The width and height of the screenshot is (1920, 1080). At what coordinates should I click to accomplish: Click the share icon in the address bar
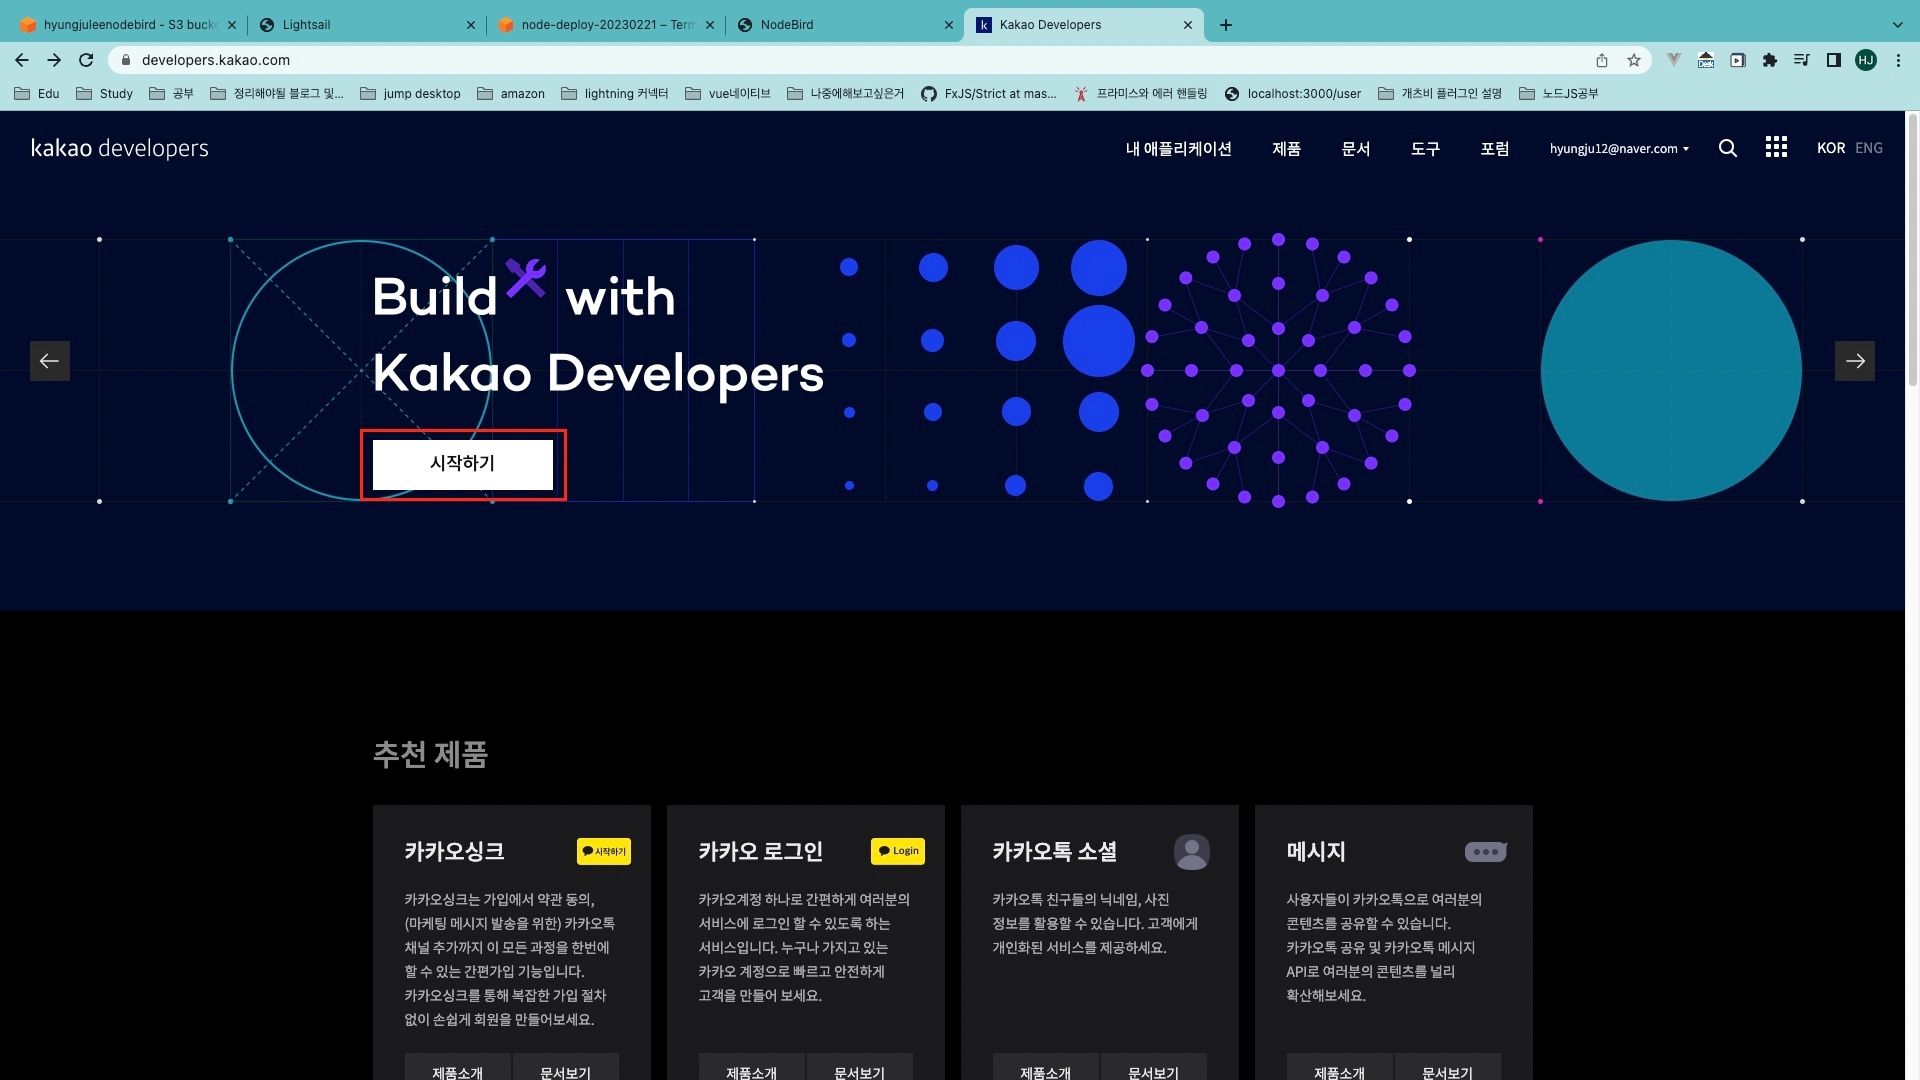[x=1602, y=60]
